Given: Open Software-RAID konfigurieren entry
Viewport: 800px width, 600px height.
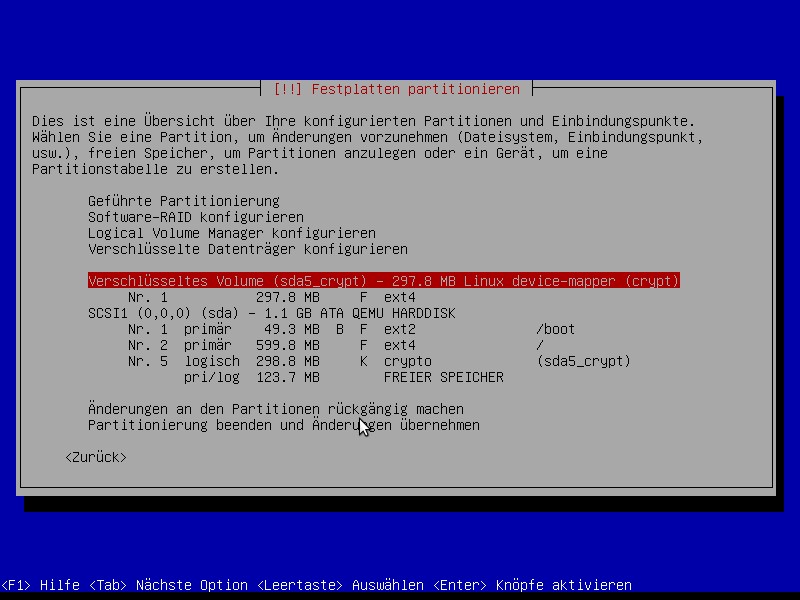Looking at the screenshot, I should [x=195, y=217].
